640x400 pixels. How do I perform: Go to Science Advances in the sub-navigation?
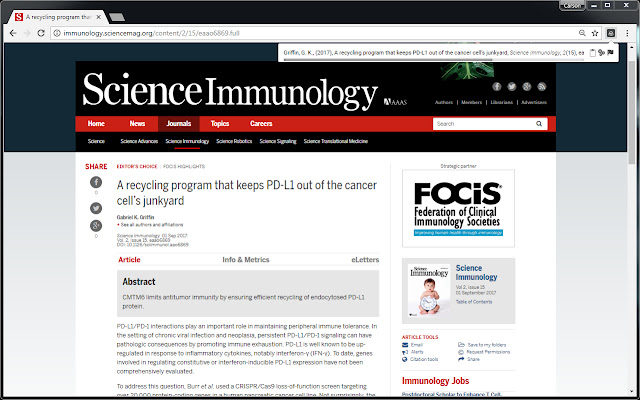point(139,141)
